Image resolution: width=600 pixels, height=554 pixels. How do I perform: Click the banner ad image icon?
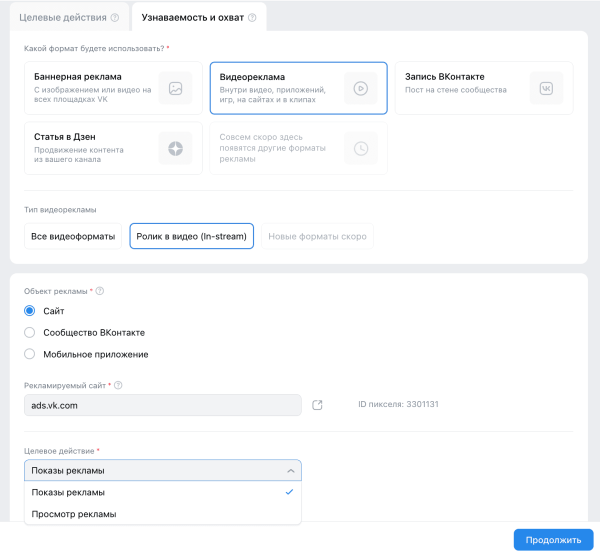175,88
